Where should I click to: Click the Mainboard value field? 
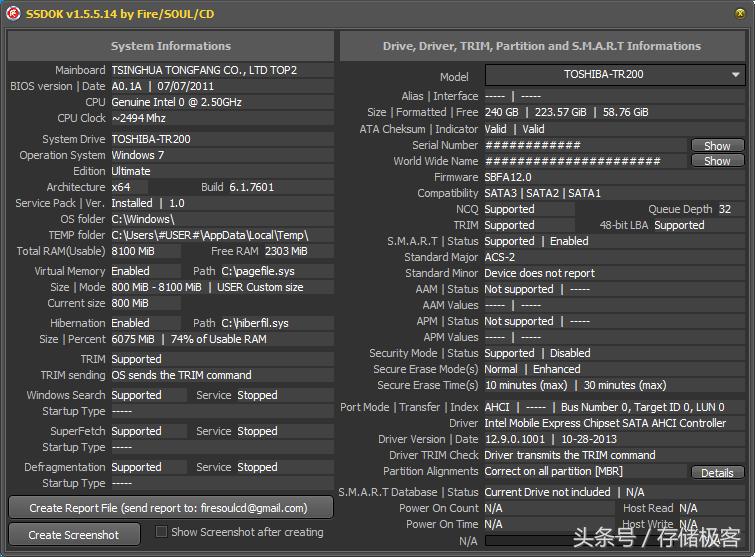point(220,71)
